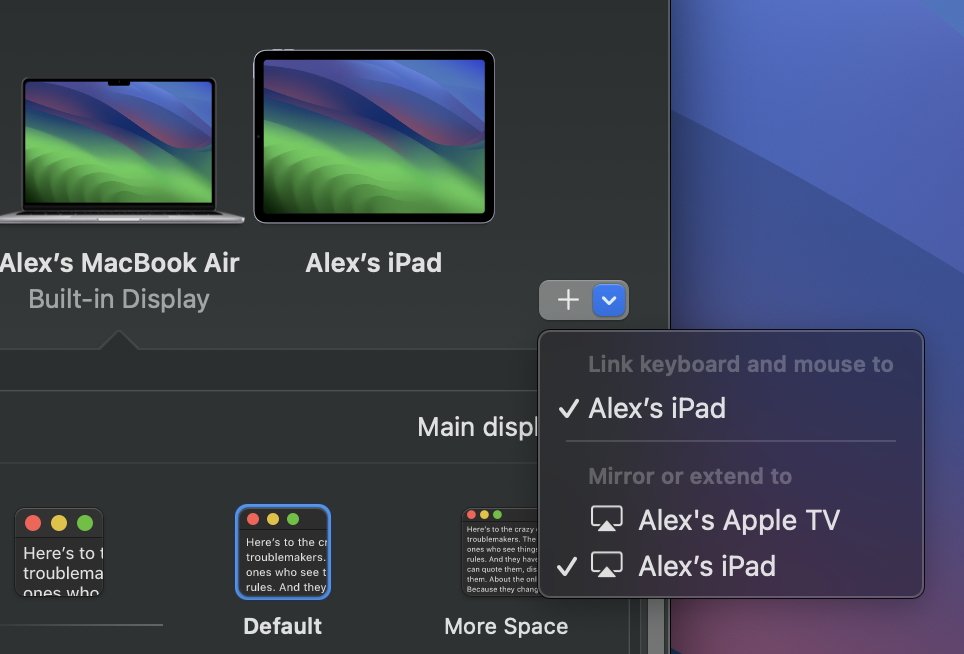Click the settings window's vertical scrollbar

coord(655,627)
